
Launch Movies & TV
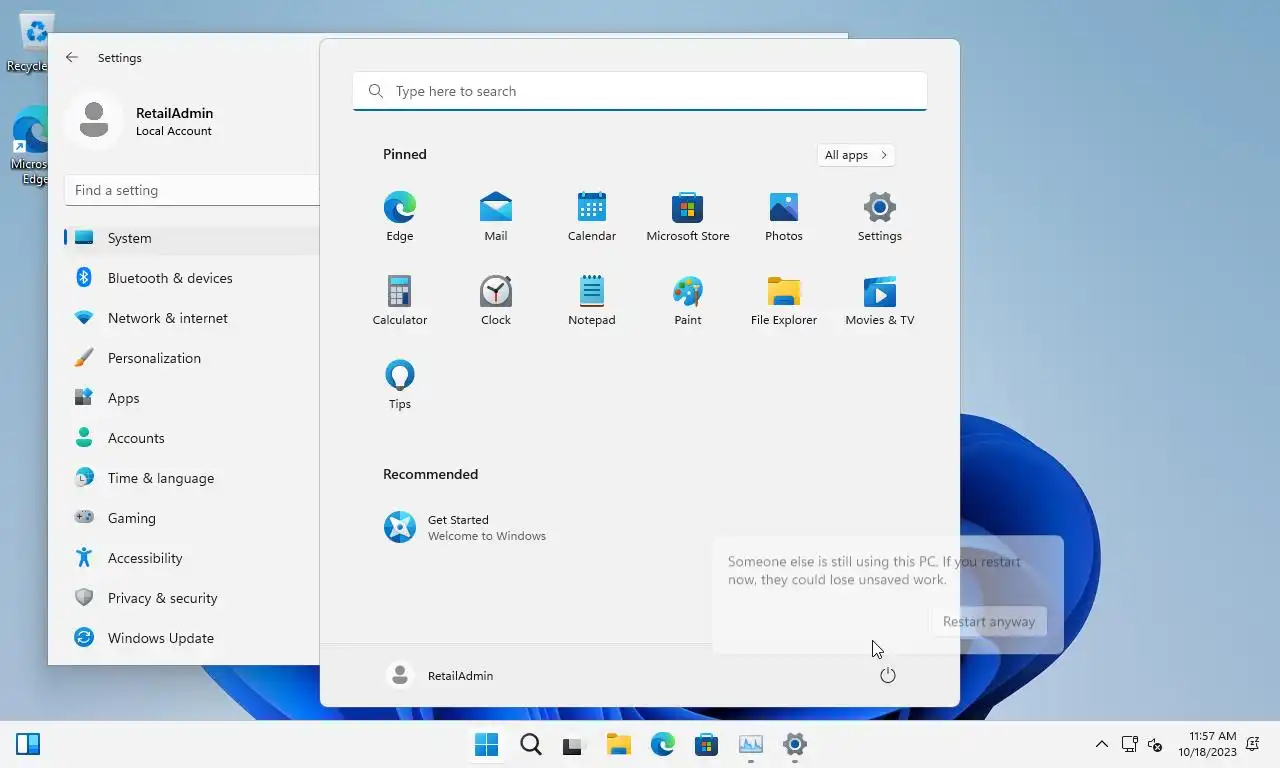880,301
